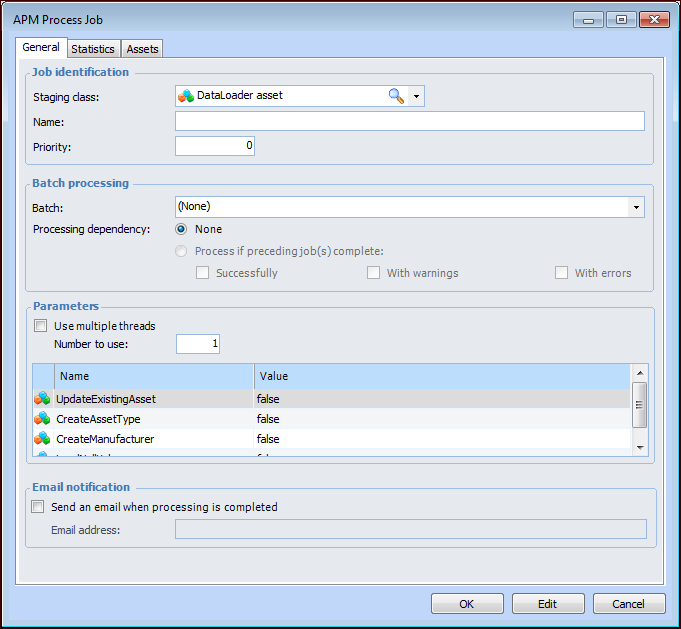The image size is (681, 629).
Task: Focus the Priority number field
Action: tap(215, 146)
